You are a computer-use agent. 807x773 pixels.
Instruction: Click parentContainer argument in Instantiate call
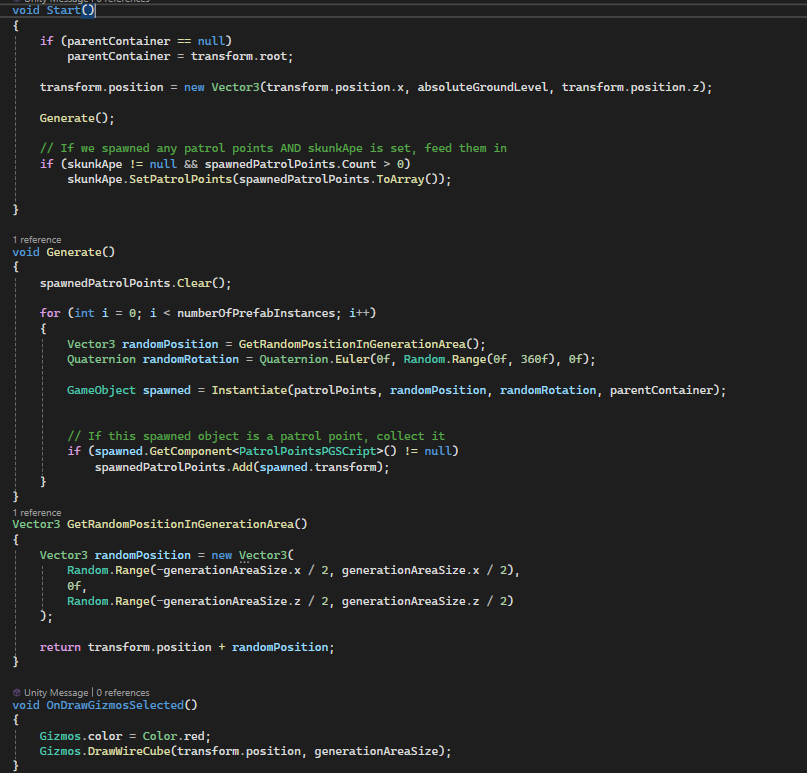[661, 390]
